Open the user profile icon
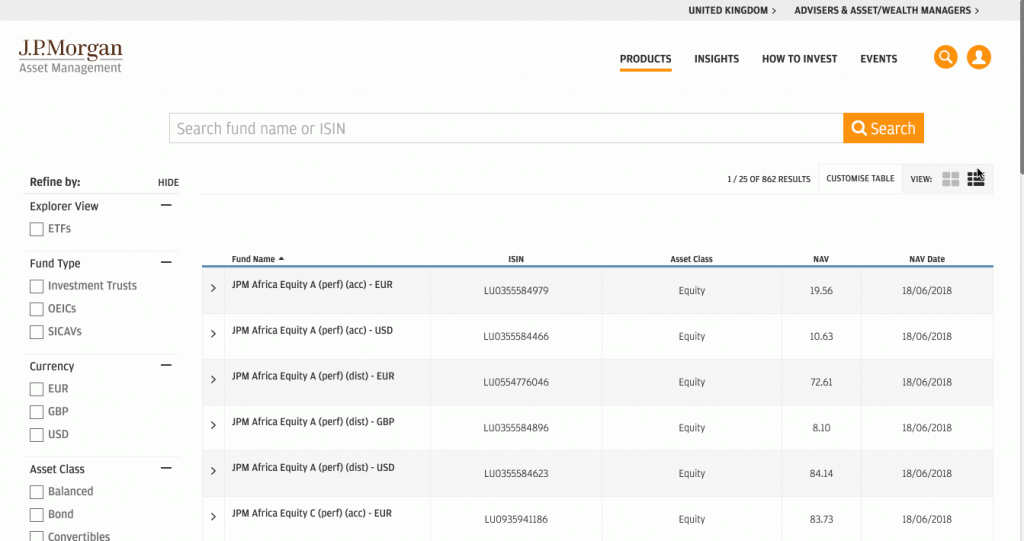The height and width of the screenshot is (541, 1024). [x=978, y=57]
